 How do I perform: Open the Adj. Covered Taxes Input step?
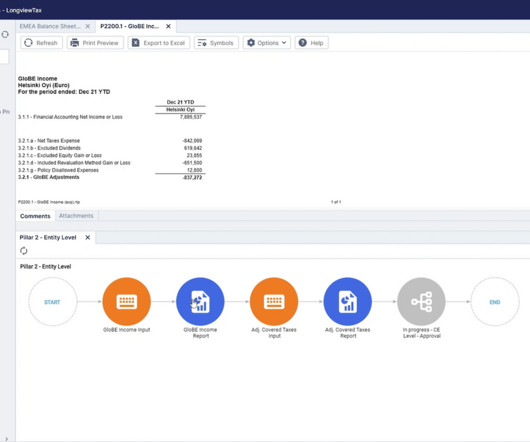(x=274, y=302)
